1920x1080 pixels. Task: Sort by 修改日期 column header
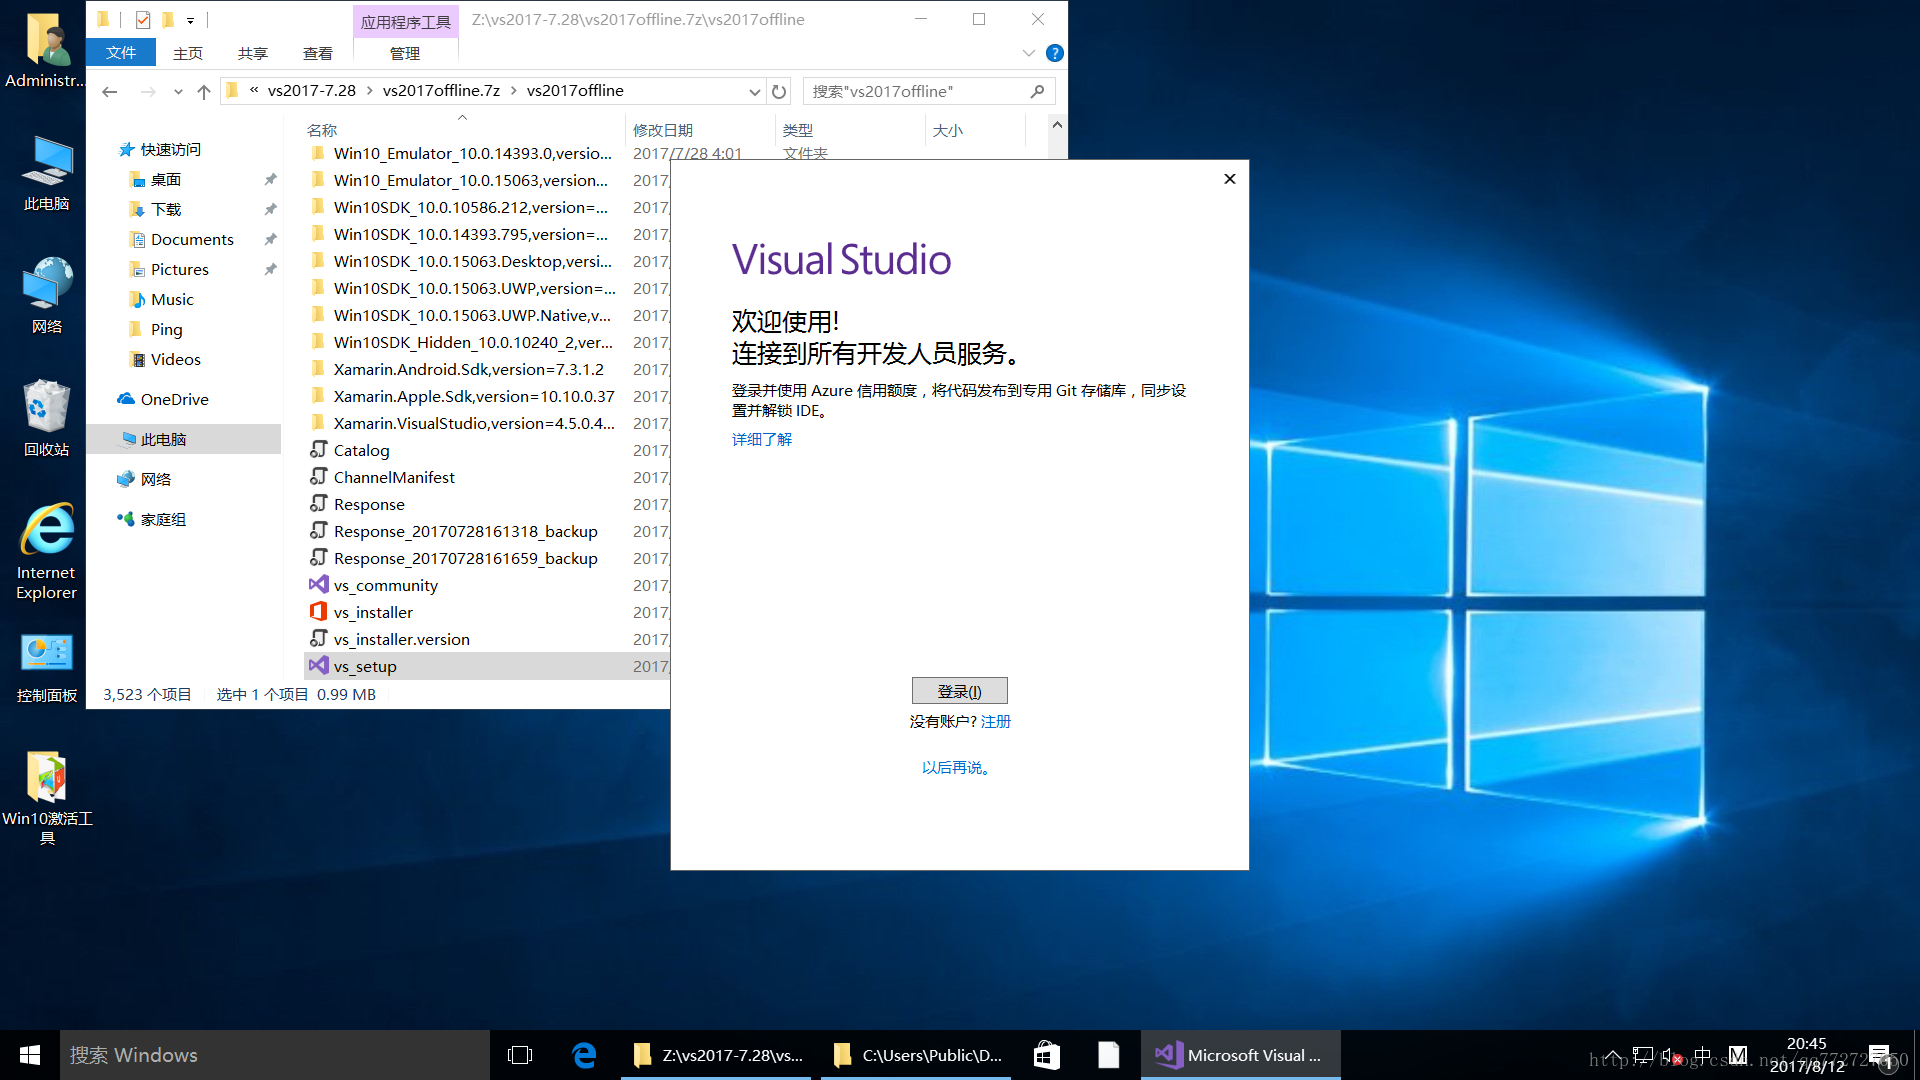coord(663,130)
